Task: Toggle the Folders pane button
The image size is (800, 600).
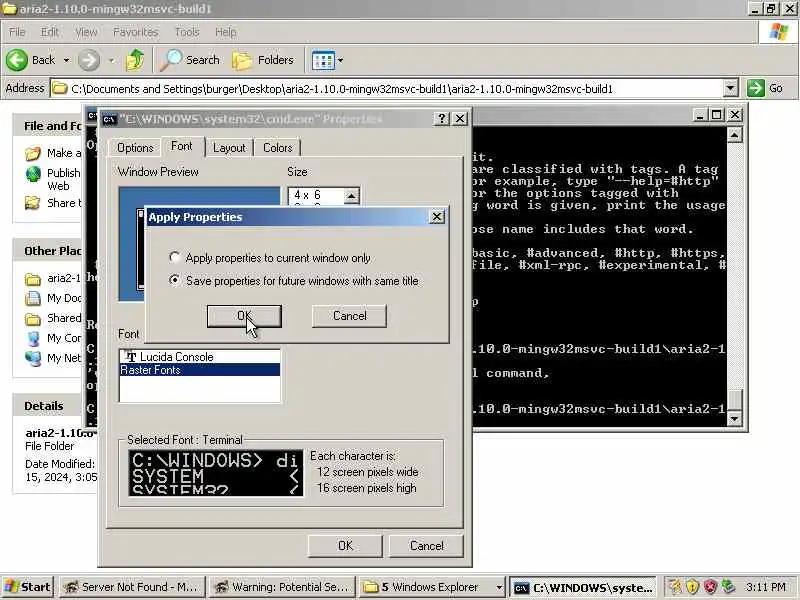Action: 263,60
